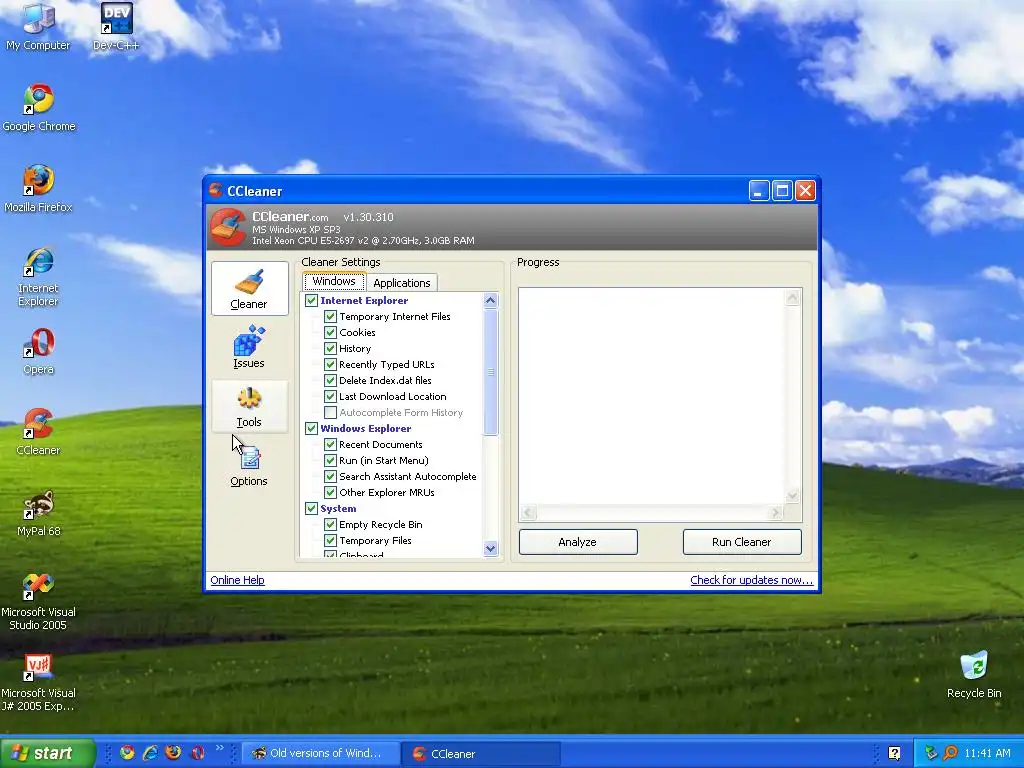Click the magnifier icon in system tray
This screenshot has width=1024, height=768.
click(x=950, y=753)
